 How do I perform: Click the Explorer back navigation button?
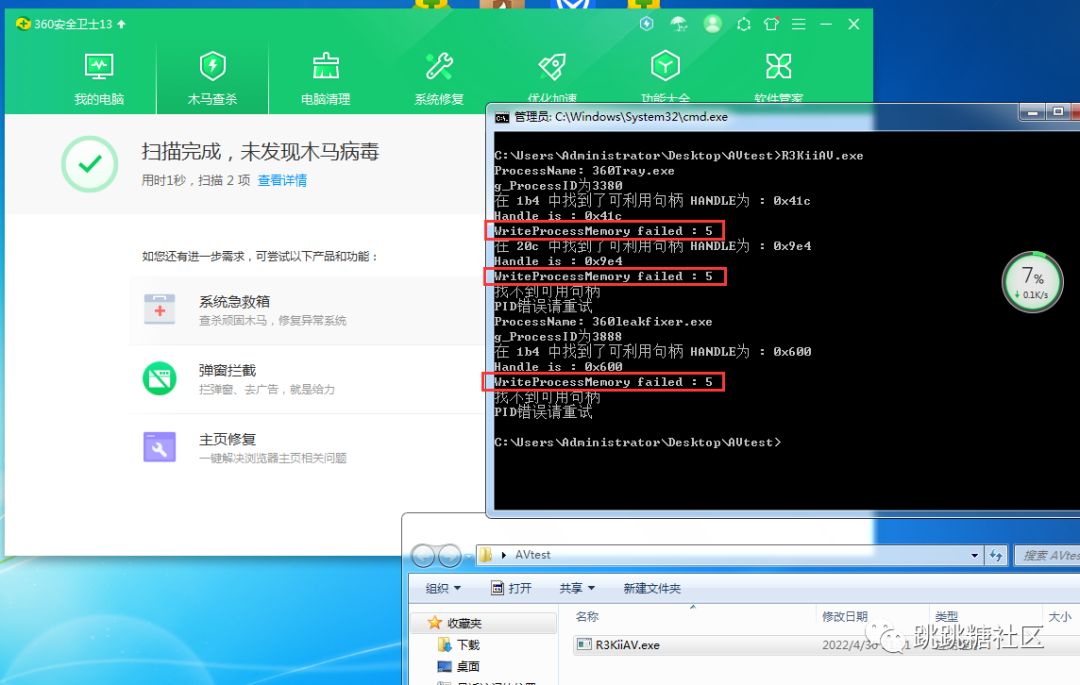[x=424, y=555]
